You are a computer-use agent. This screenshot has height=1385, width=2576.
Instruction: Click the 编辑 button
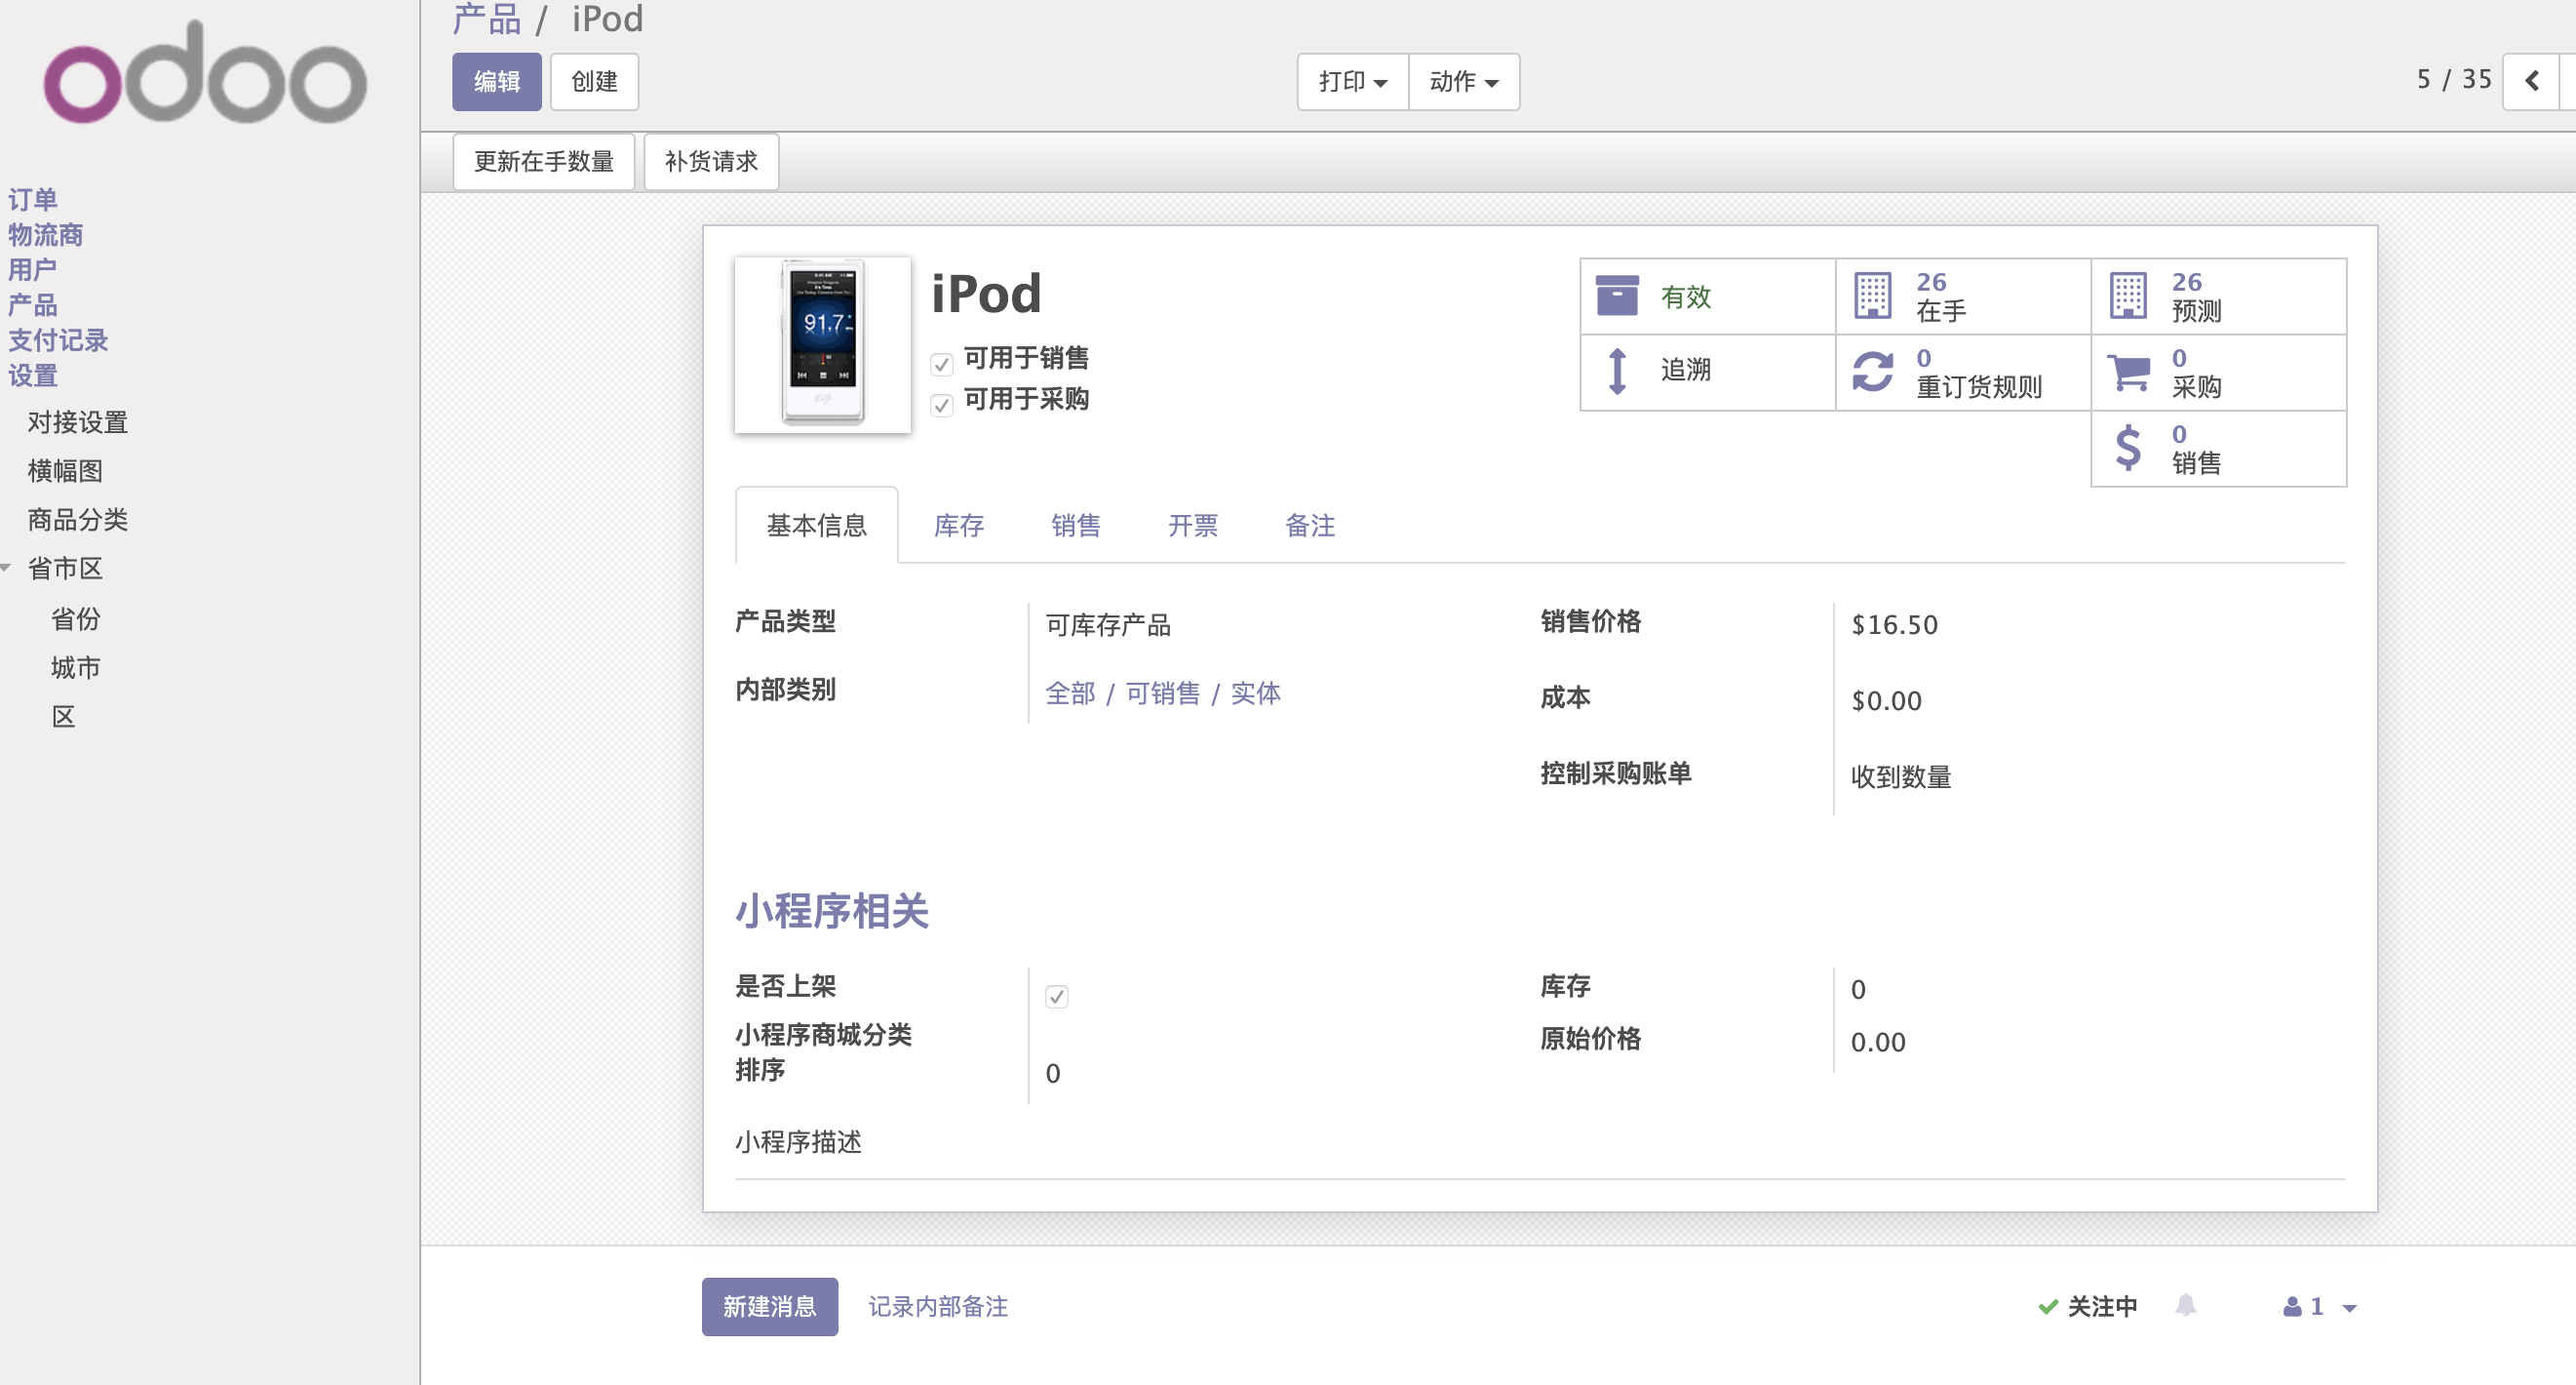(x=496, y=81)
